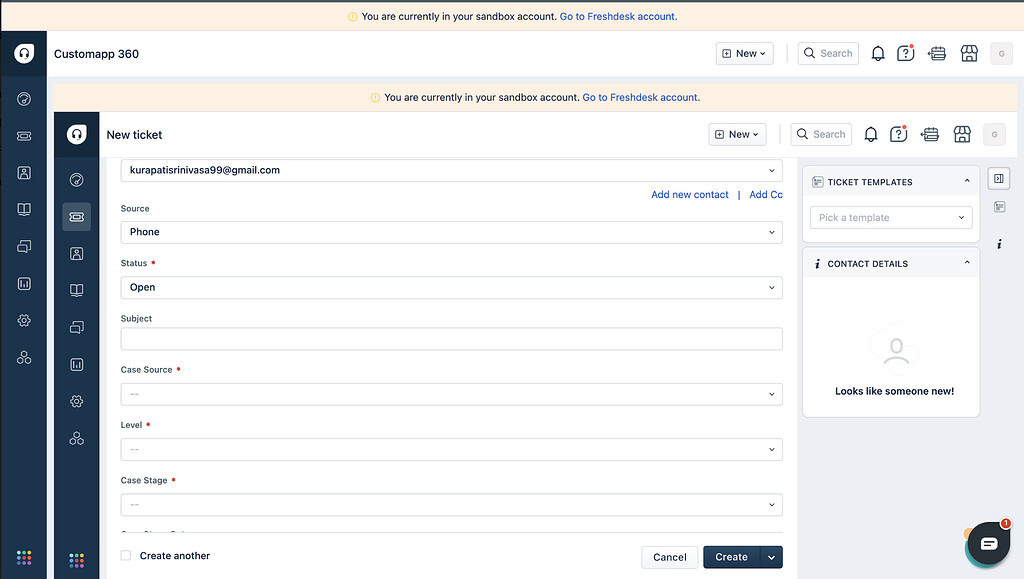Collapse the Contact Details panel

click(965, 263)
